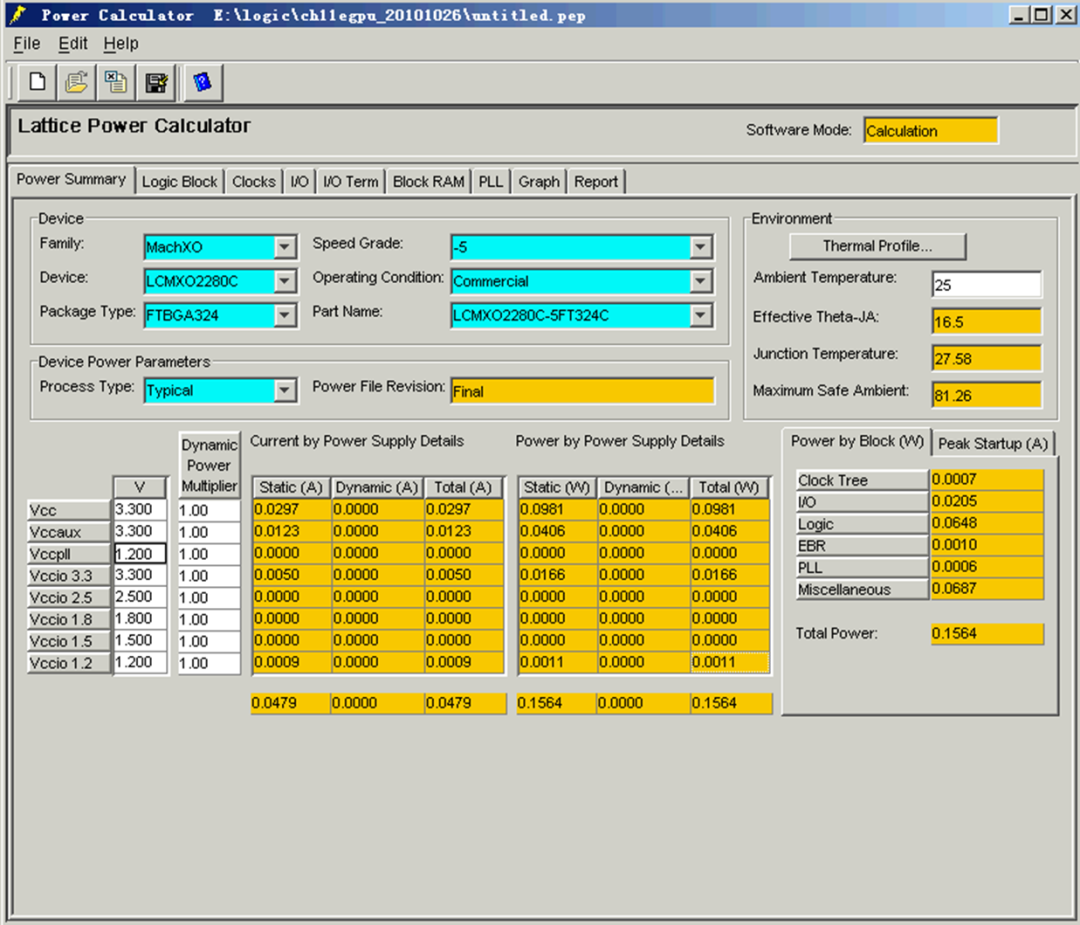Click the Save floppy disk icon
The width and height of the screenshot is (1080, 925).
[156, 83]
